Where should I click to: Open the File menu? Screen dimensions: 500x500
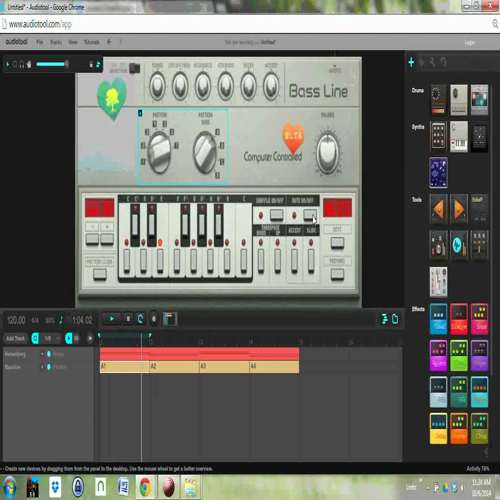click(x=40, y=42)
